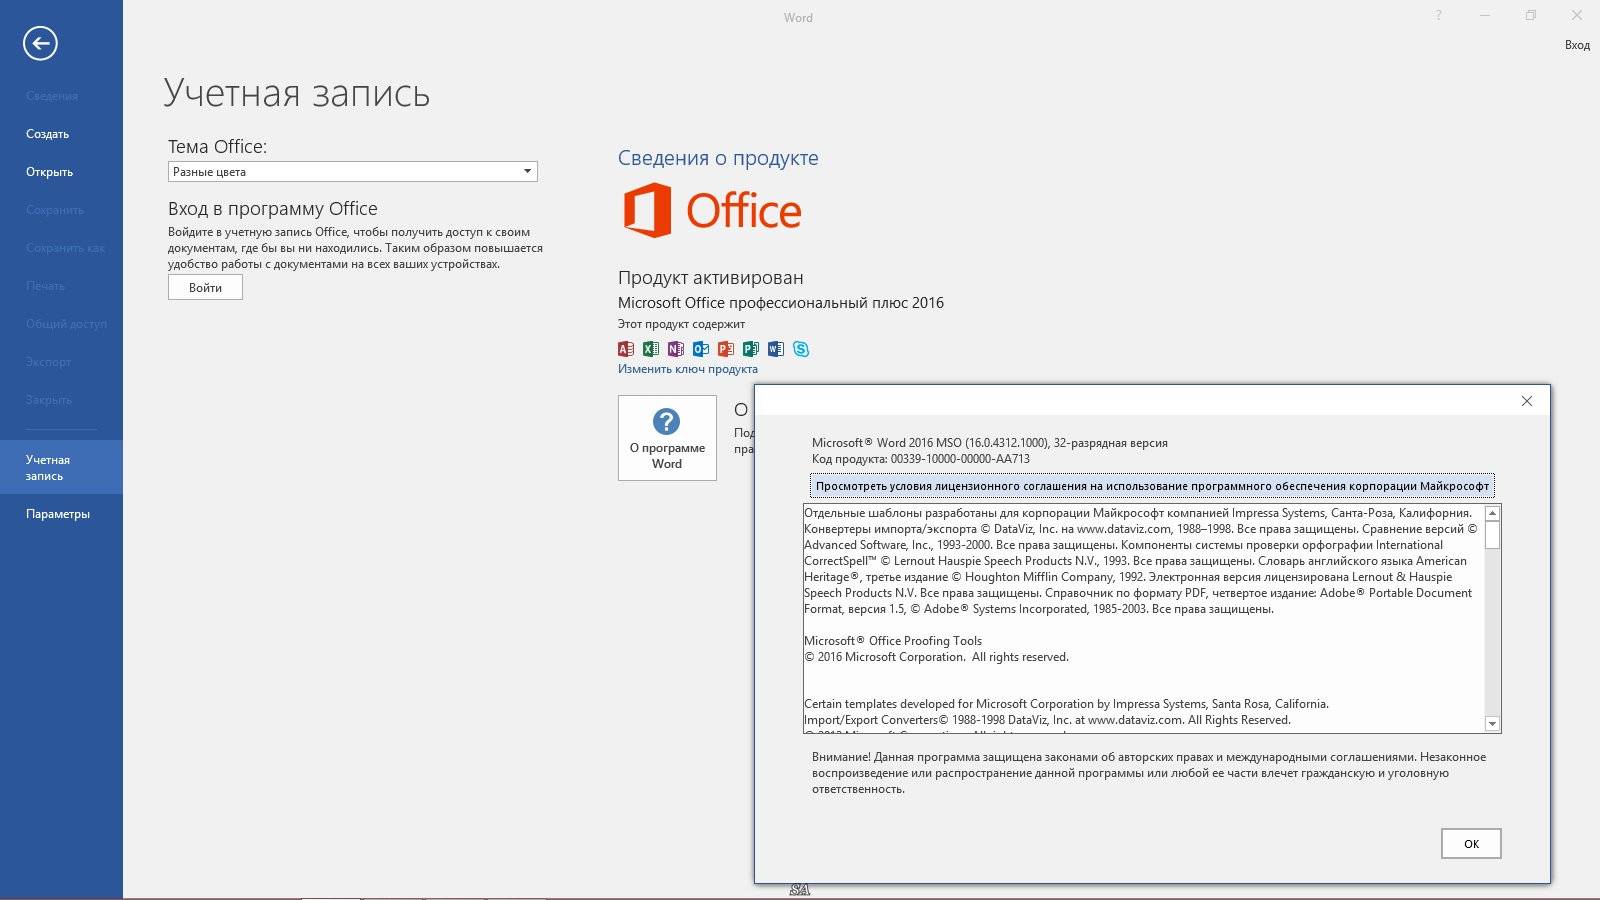Open the license agreement terms button
The width and height of the screenshot is (1600, 900).
1152,486
